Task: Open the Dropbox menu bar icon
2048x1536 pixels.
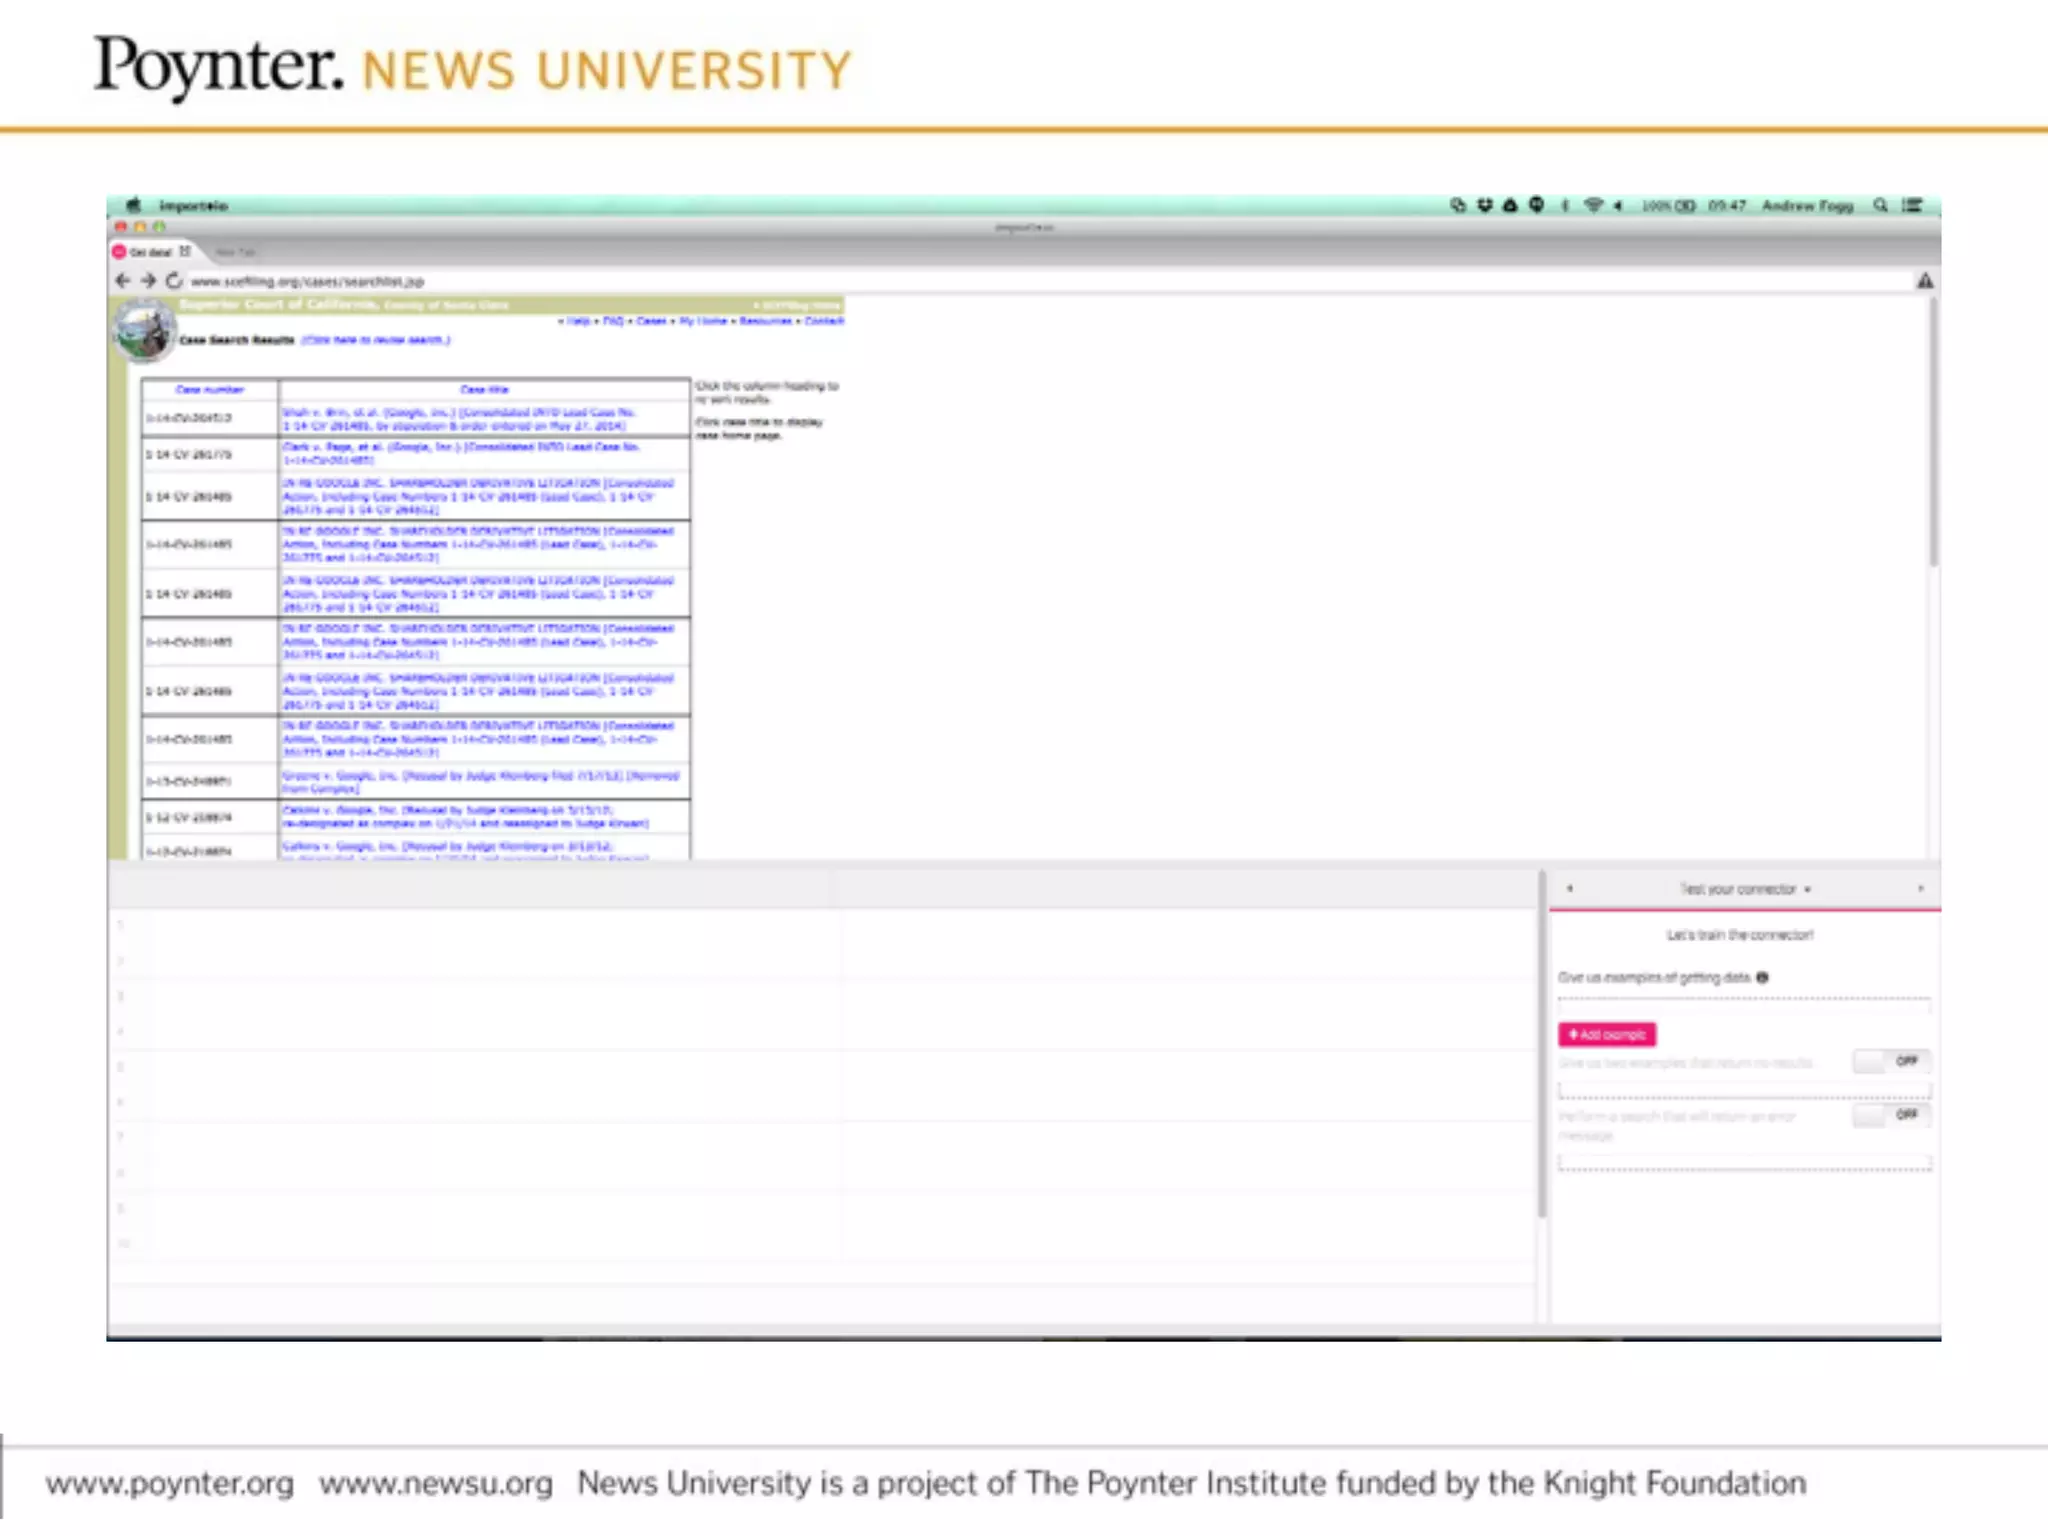Action: coord(1485,205)
